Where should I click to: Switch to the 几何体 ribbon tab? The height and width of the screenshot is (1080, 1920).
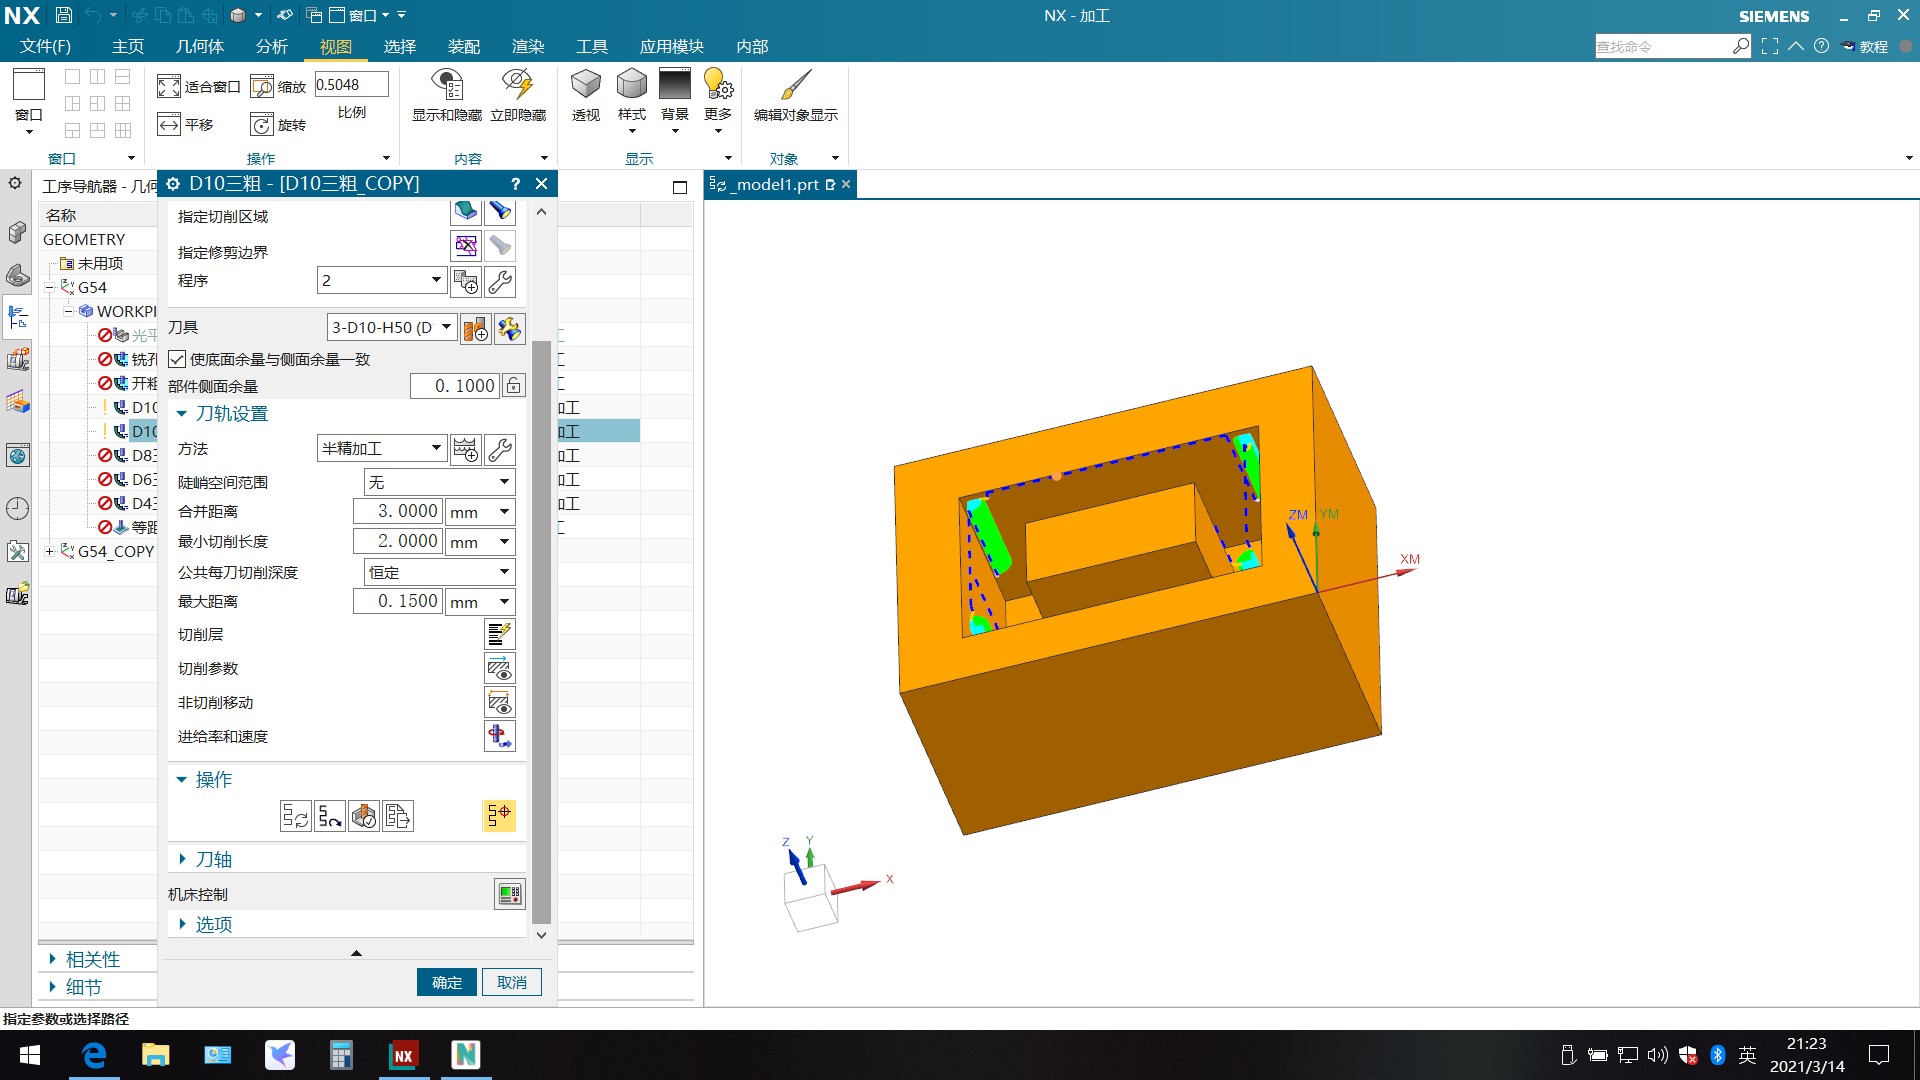point(199,46)
